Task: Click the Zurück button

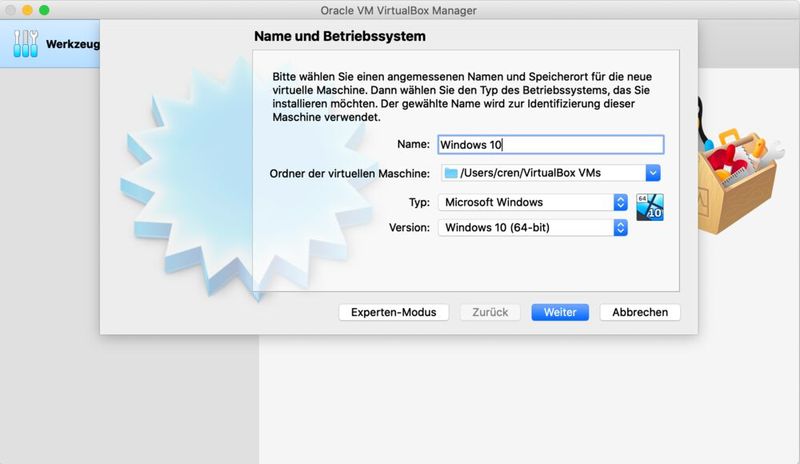Action: [x=490, y=312]
